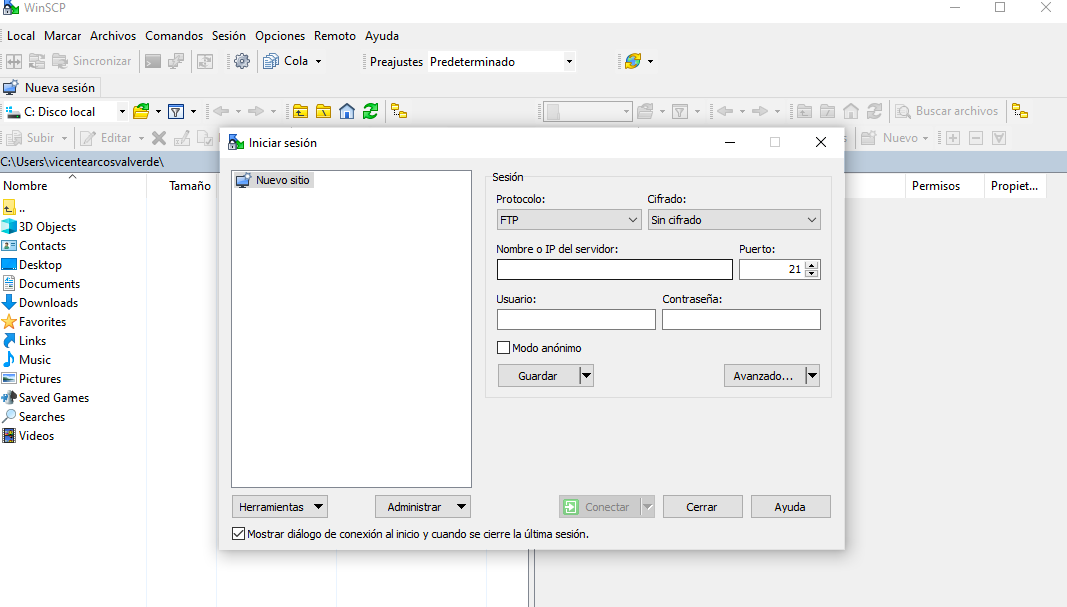
Task: Click the Nombre o IP del servidor field
Action: tap(614, 269)
